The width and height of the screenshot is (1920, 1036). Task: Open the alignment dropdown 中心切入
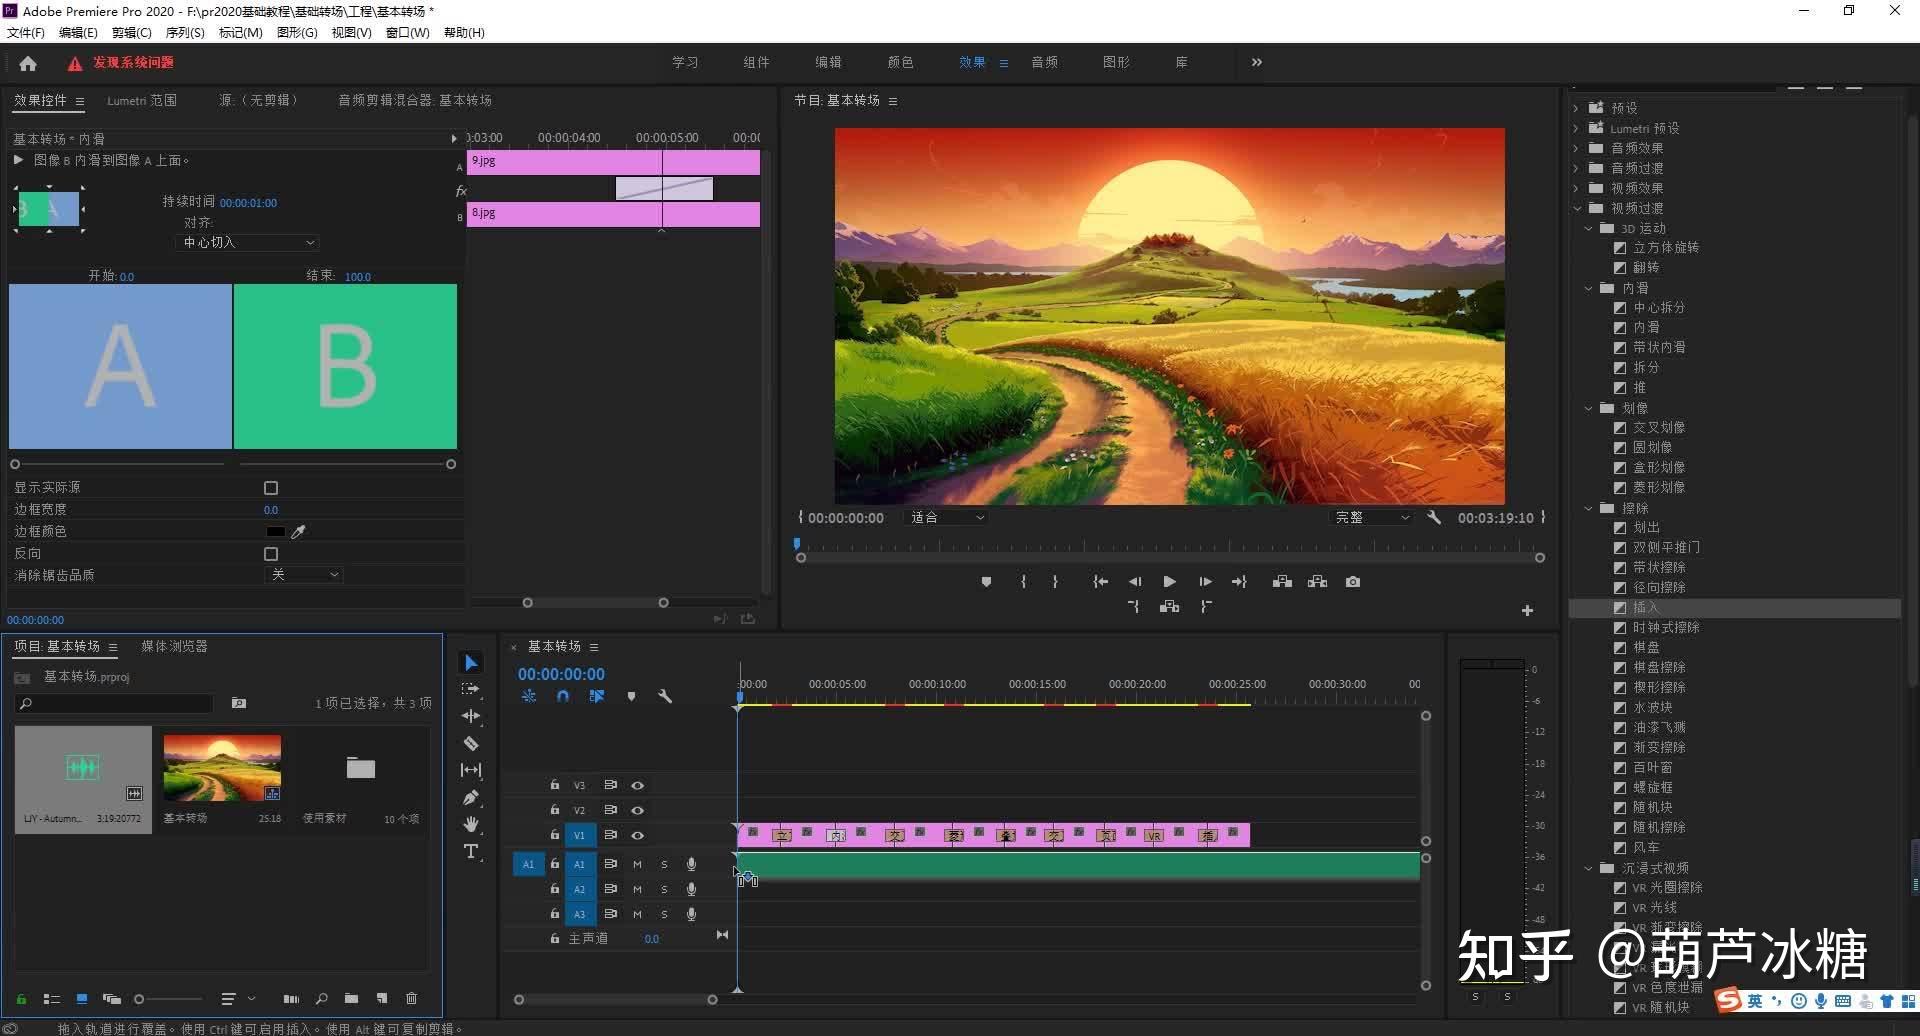coord(248,243)
